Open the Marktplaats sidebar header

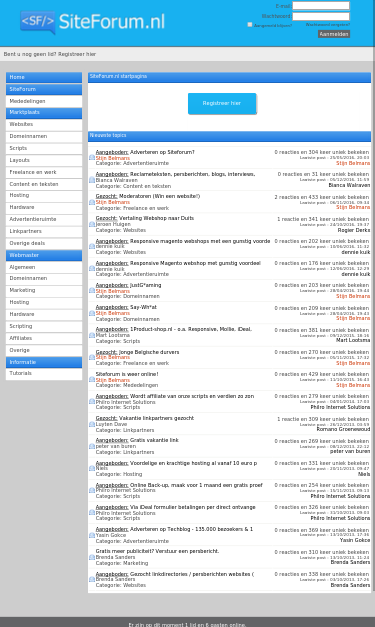click(x=44, y=113)
